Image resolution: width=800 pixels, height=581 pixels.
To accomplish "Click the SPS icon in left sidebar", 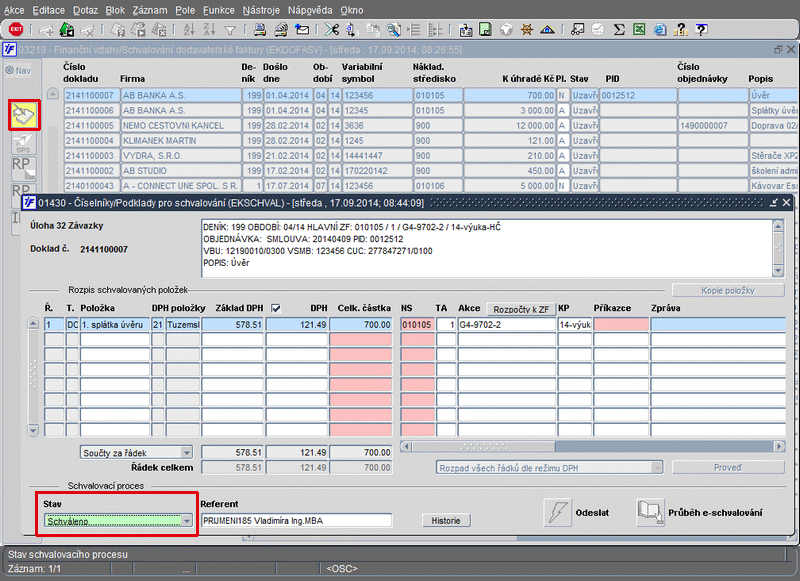I will coord(24,143).
